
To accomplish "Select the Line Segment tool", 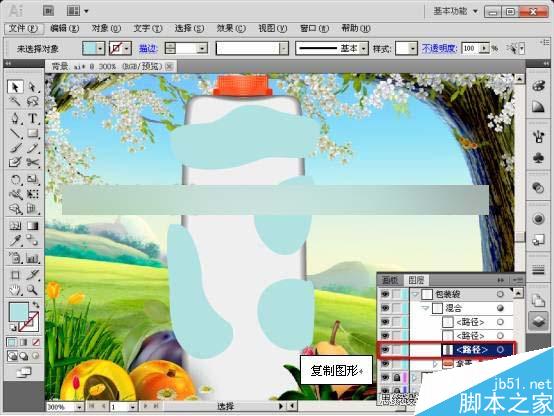I will 15,133.
